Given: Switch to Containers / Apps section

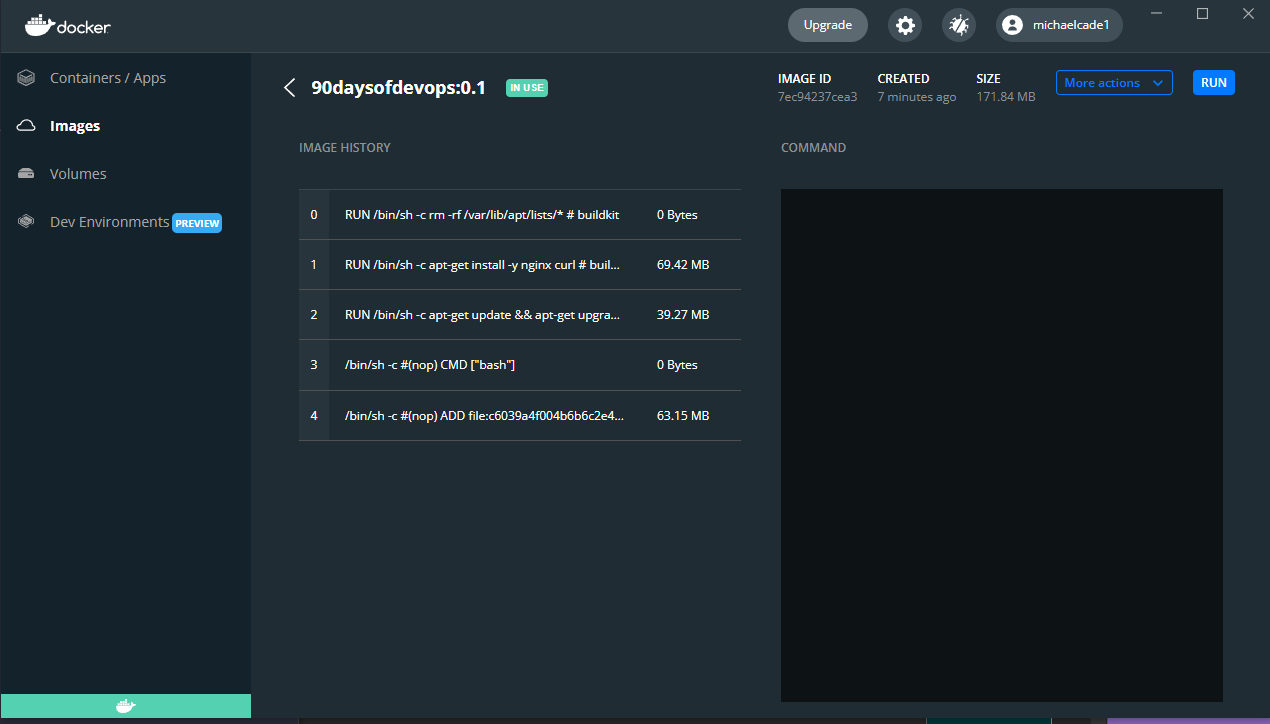Looking at the screenshot, I should click(108, 78).
